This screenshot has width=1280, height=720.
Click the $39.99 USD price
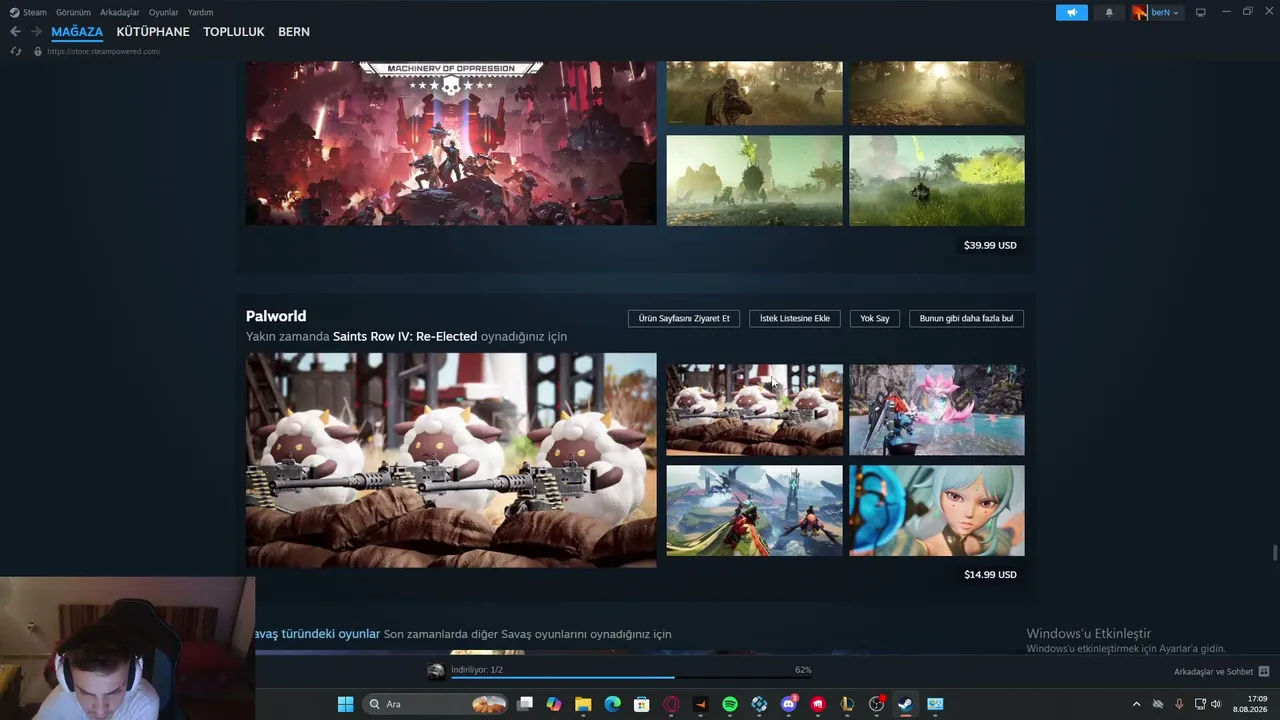(990, 245)
